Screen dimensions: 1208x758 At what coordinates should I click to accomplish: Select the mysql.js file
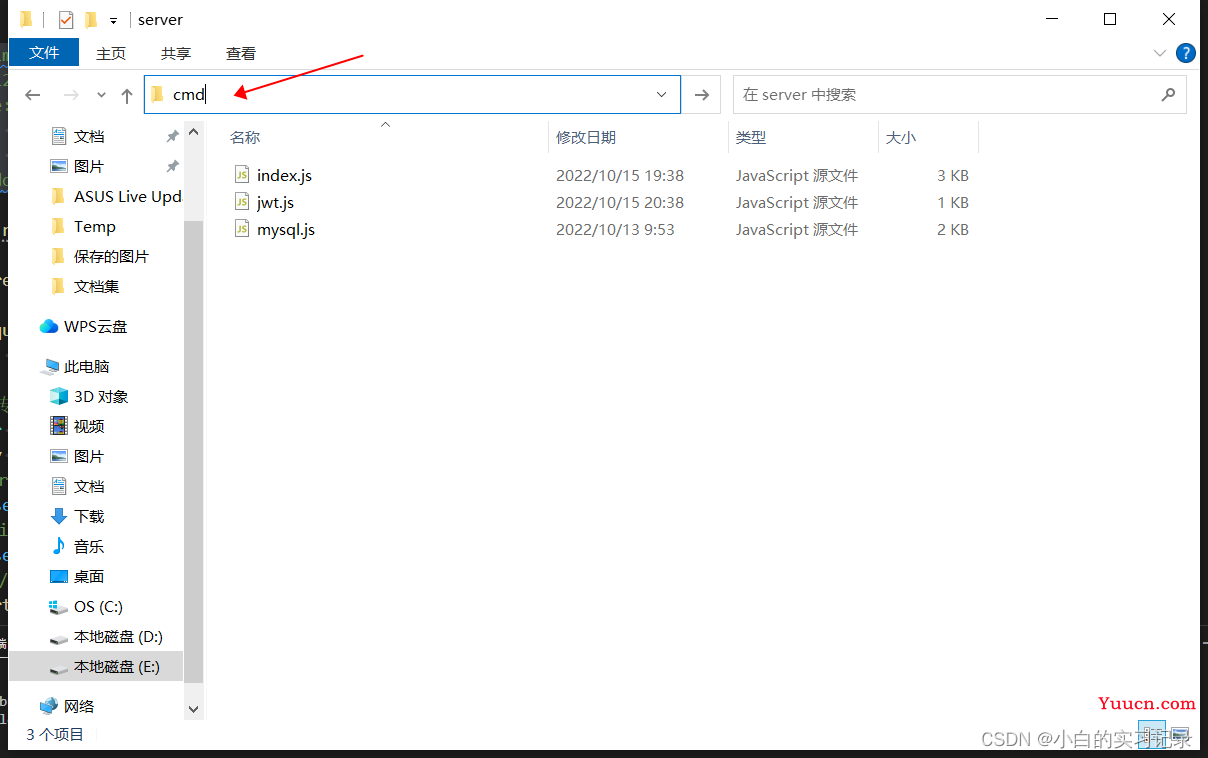286,229
